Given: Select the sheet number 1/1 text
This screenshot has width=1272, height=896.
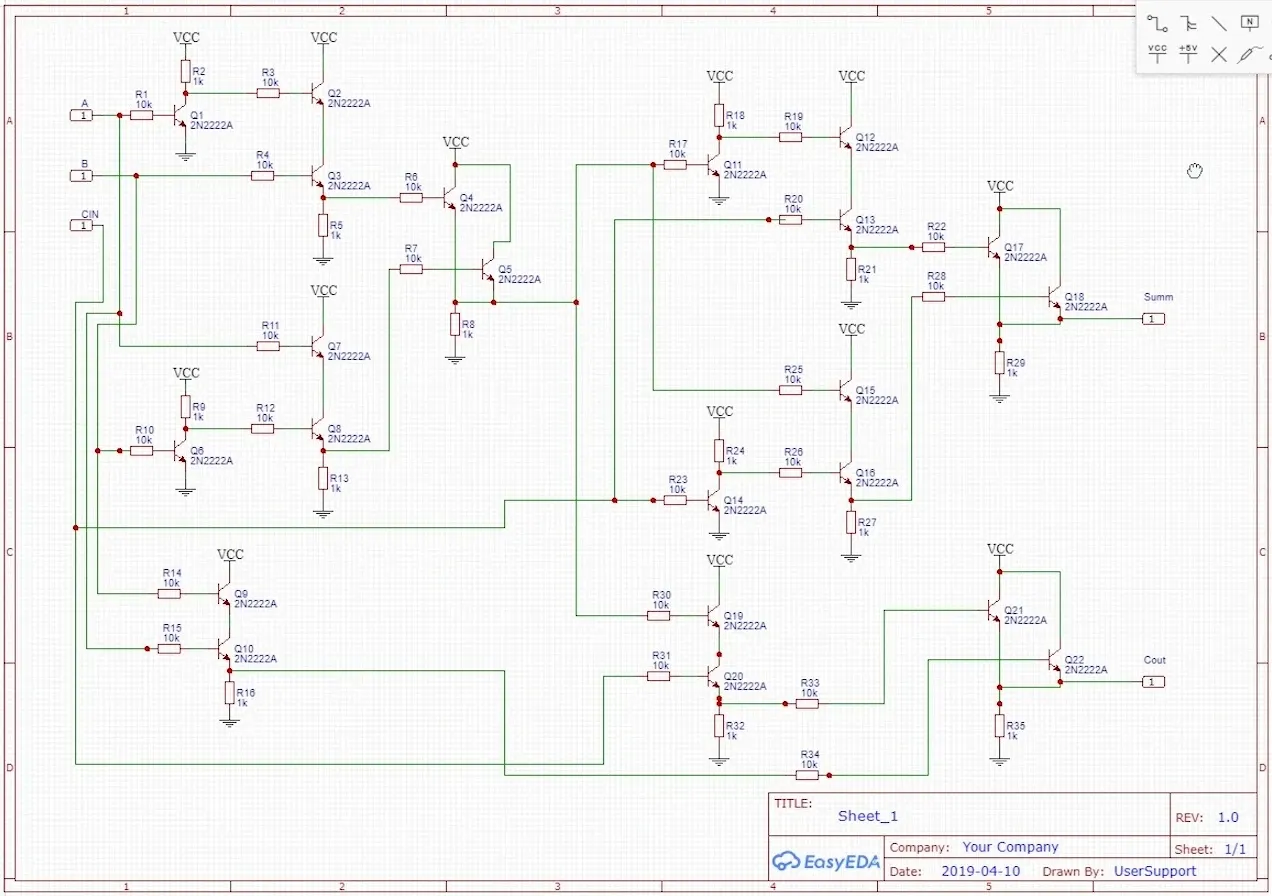Looking at the screenshot, I should [1236, 849].
